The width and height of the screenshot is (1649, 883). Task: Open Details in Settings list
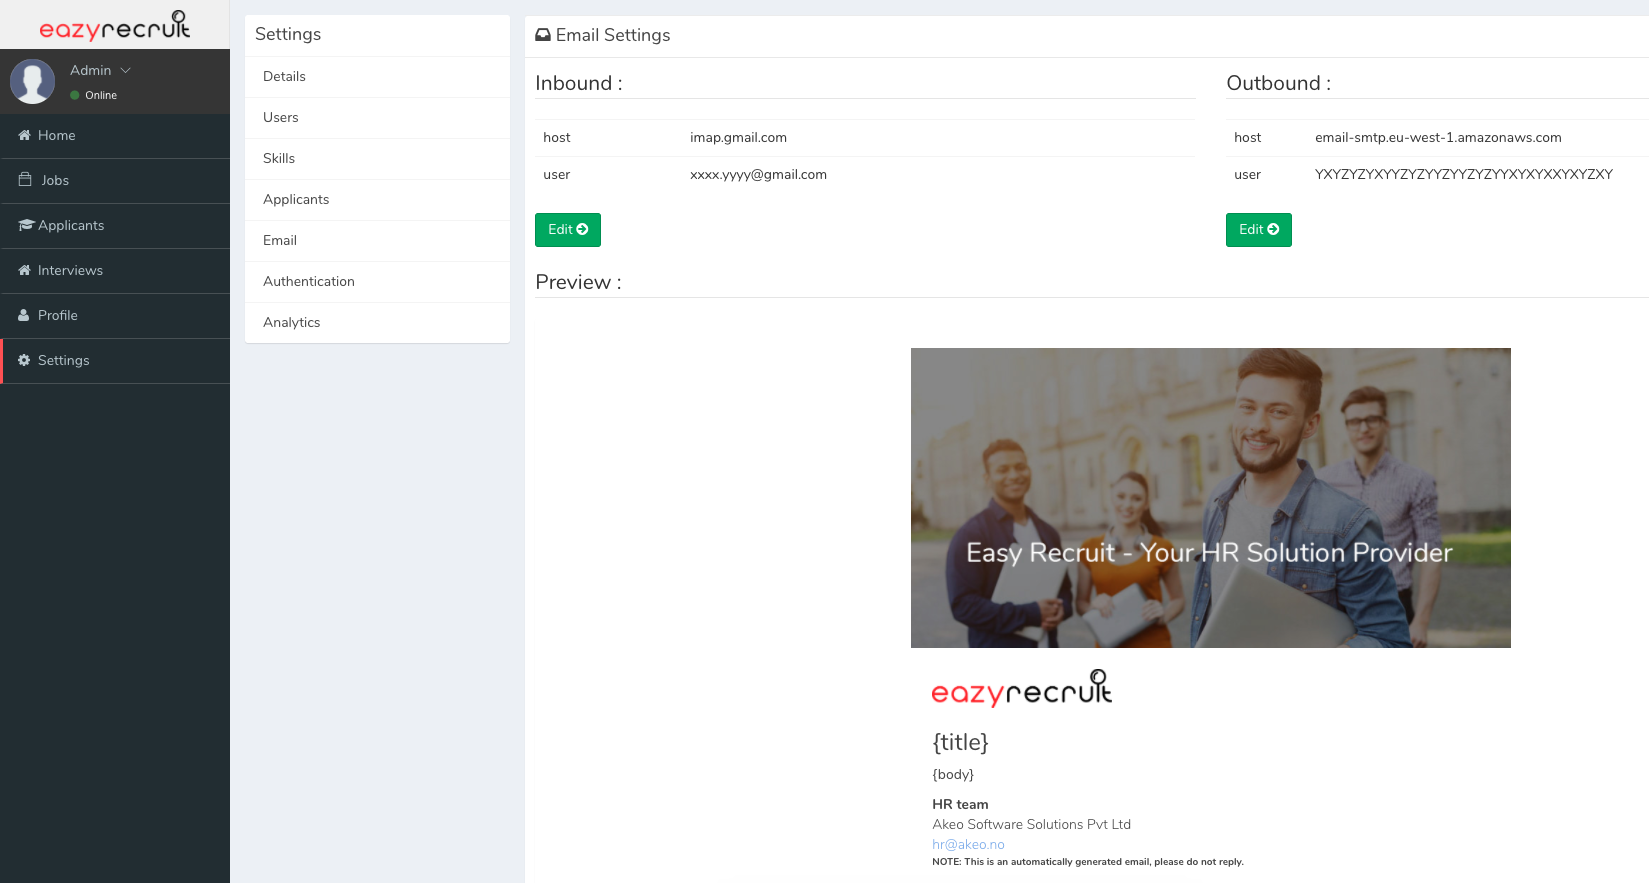[x=377, y=77]
